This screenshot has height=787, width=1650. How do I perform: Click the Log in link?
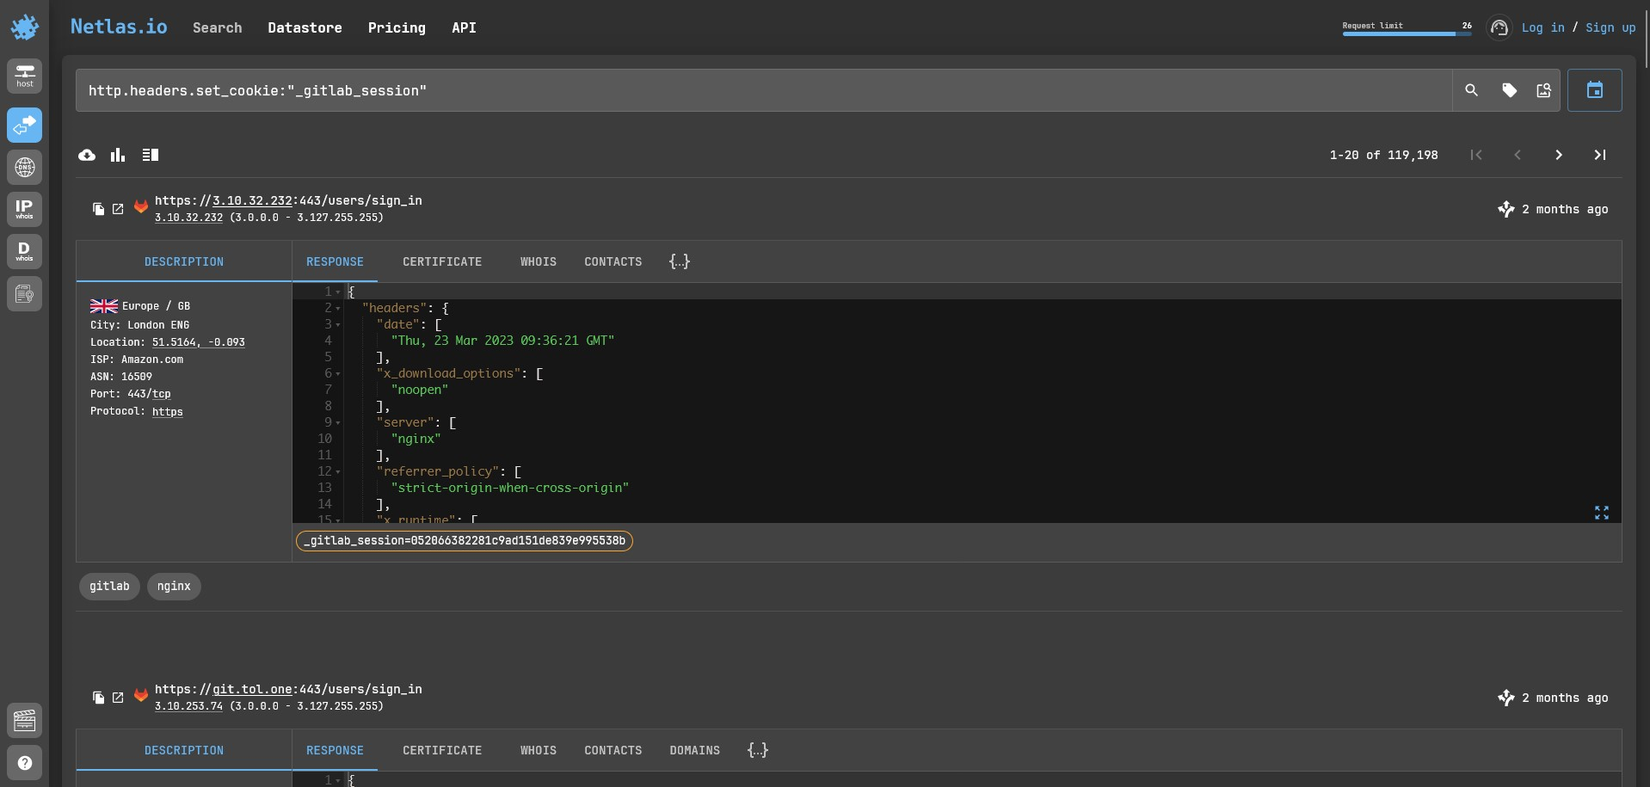(x=1542, y=28)
